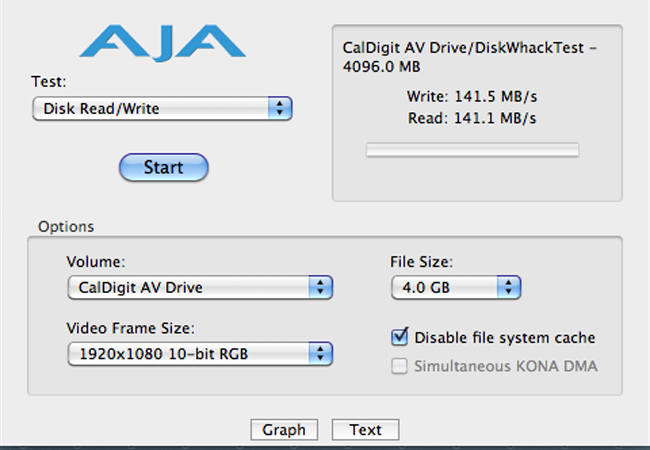
Task: Click the CalDigit AV Drive/DiskWhackTest heading
Action: tap(470, 57)
